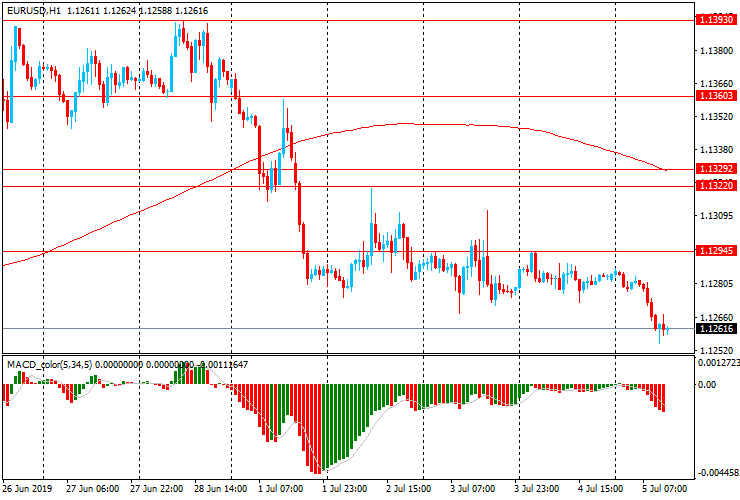Select the 1.12945 red price label
The height and width of the screenshot is (500, 740).
tap(716, 251)
